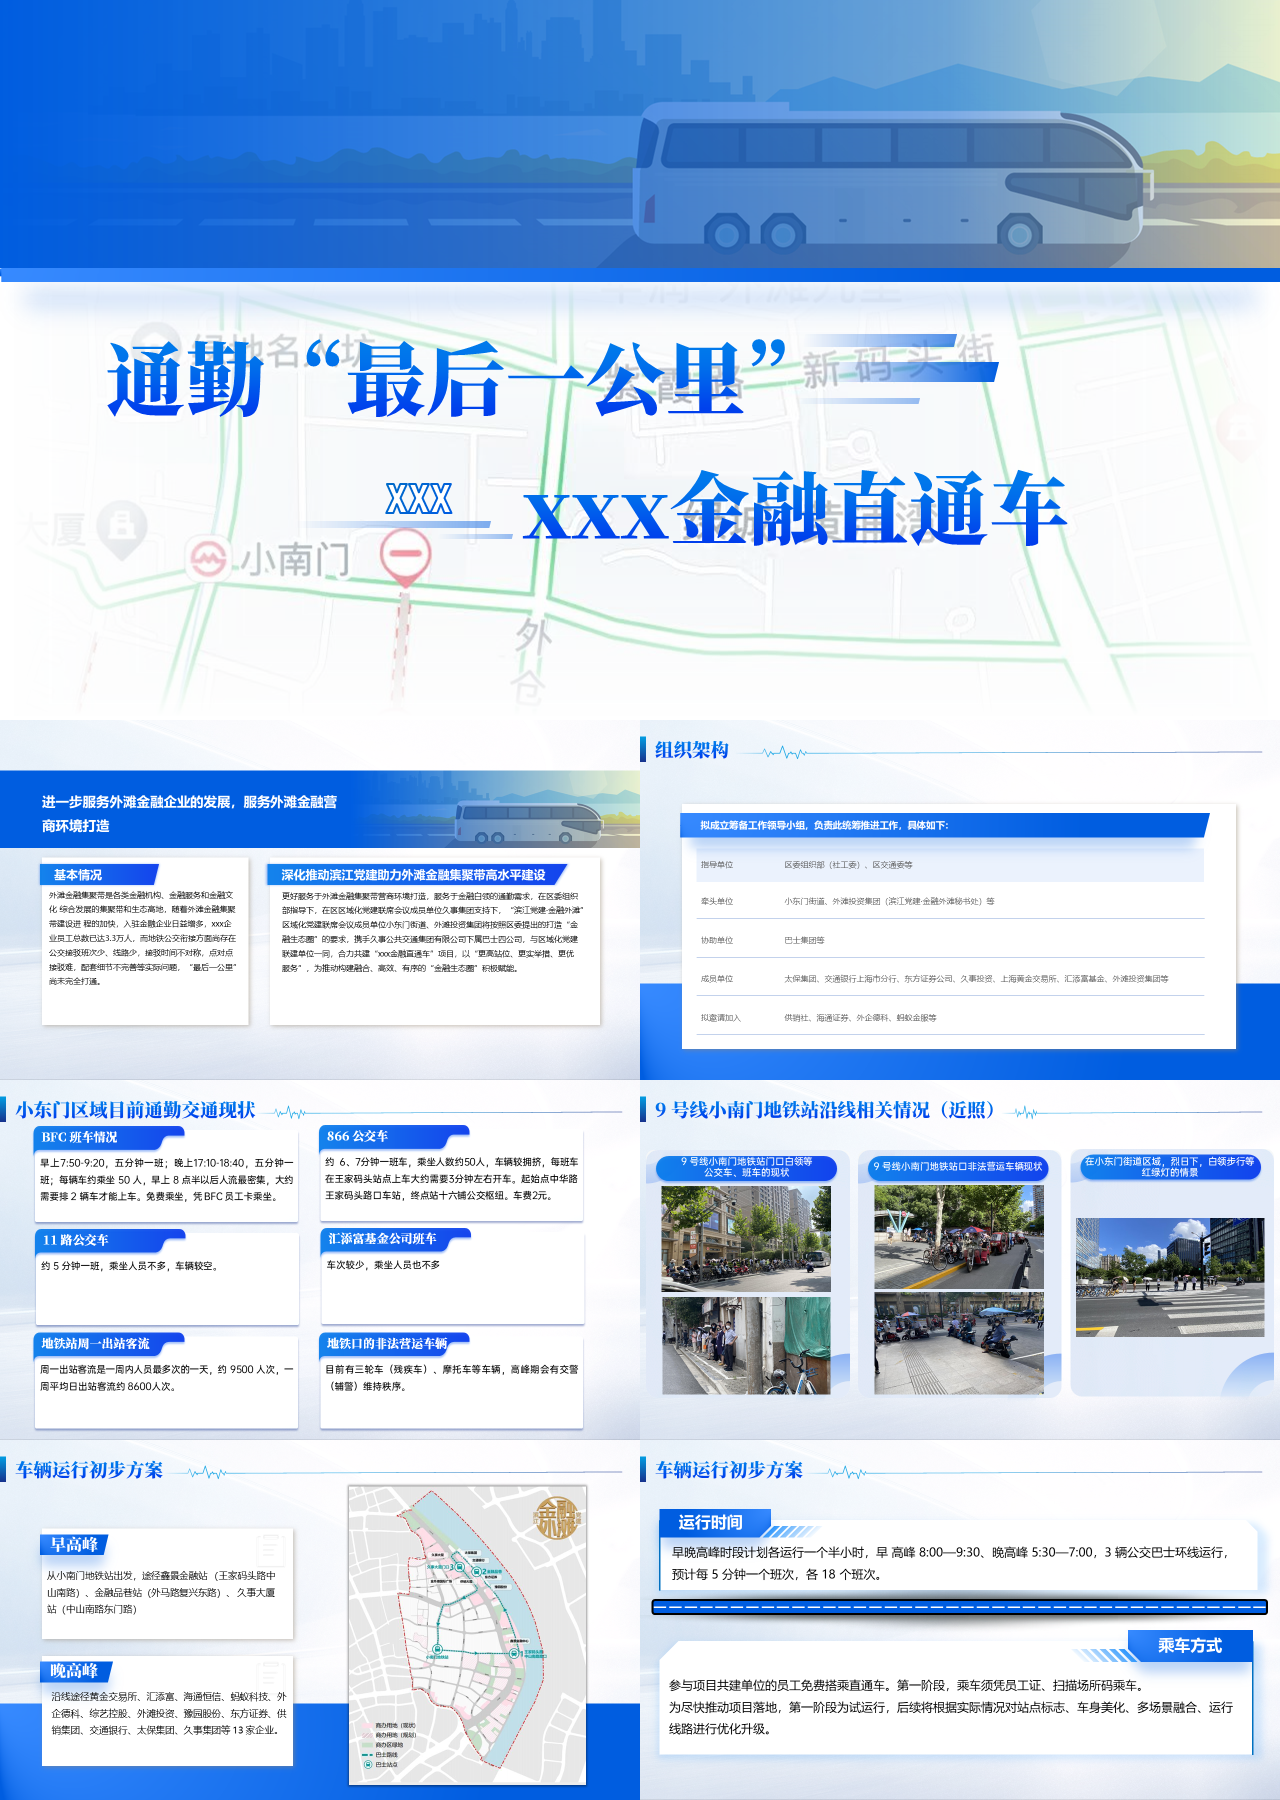Viewport: 1280px width, 1800px height.
Task: Click 车辆运行初步方案 heading above 运行时间
Action: click(x=729, y=1470)
